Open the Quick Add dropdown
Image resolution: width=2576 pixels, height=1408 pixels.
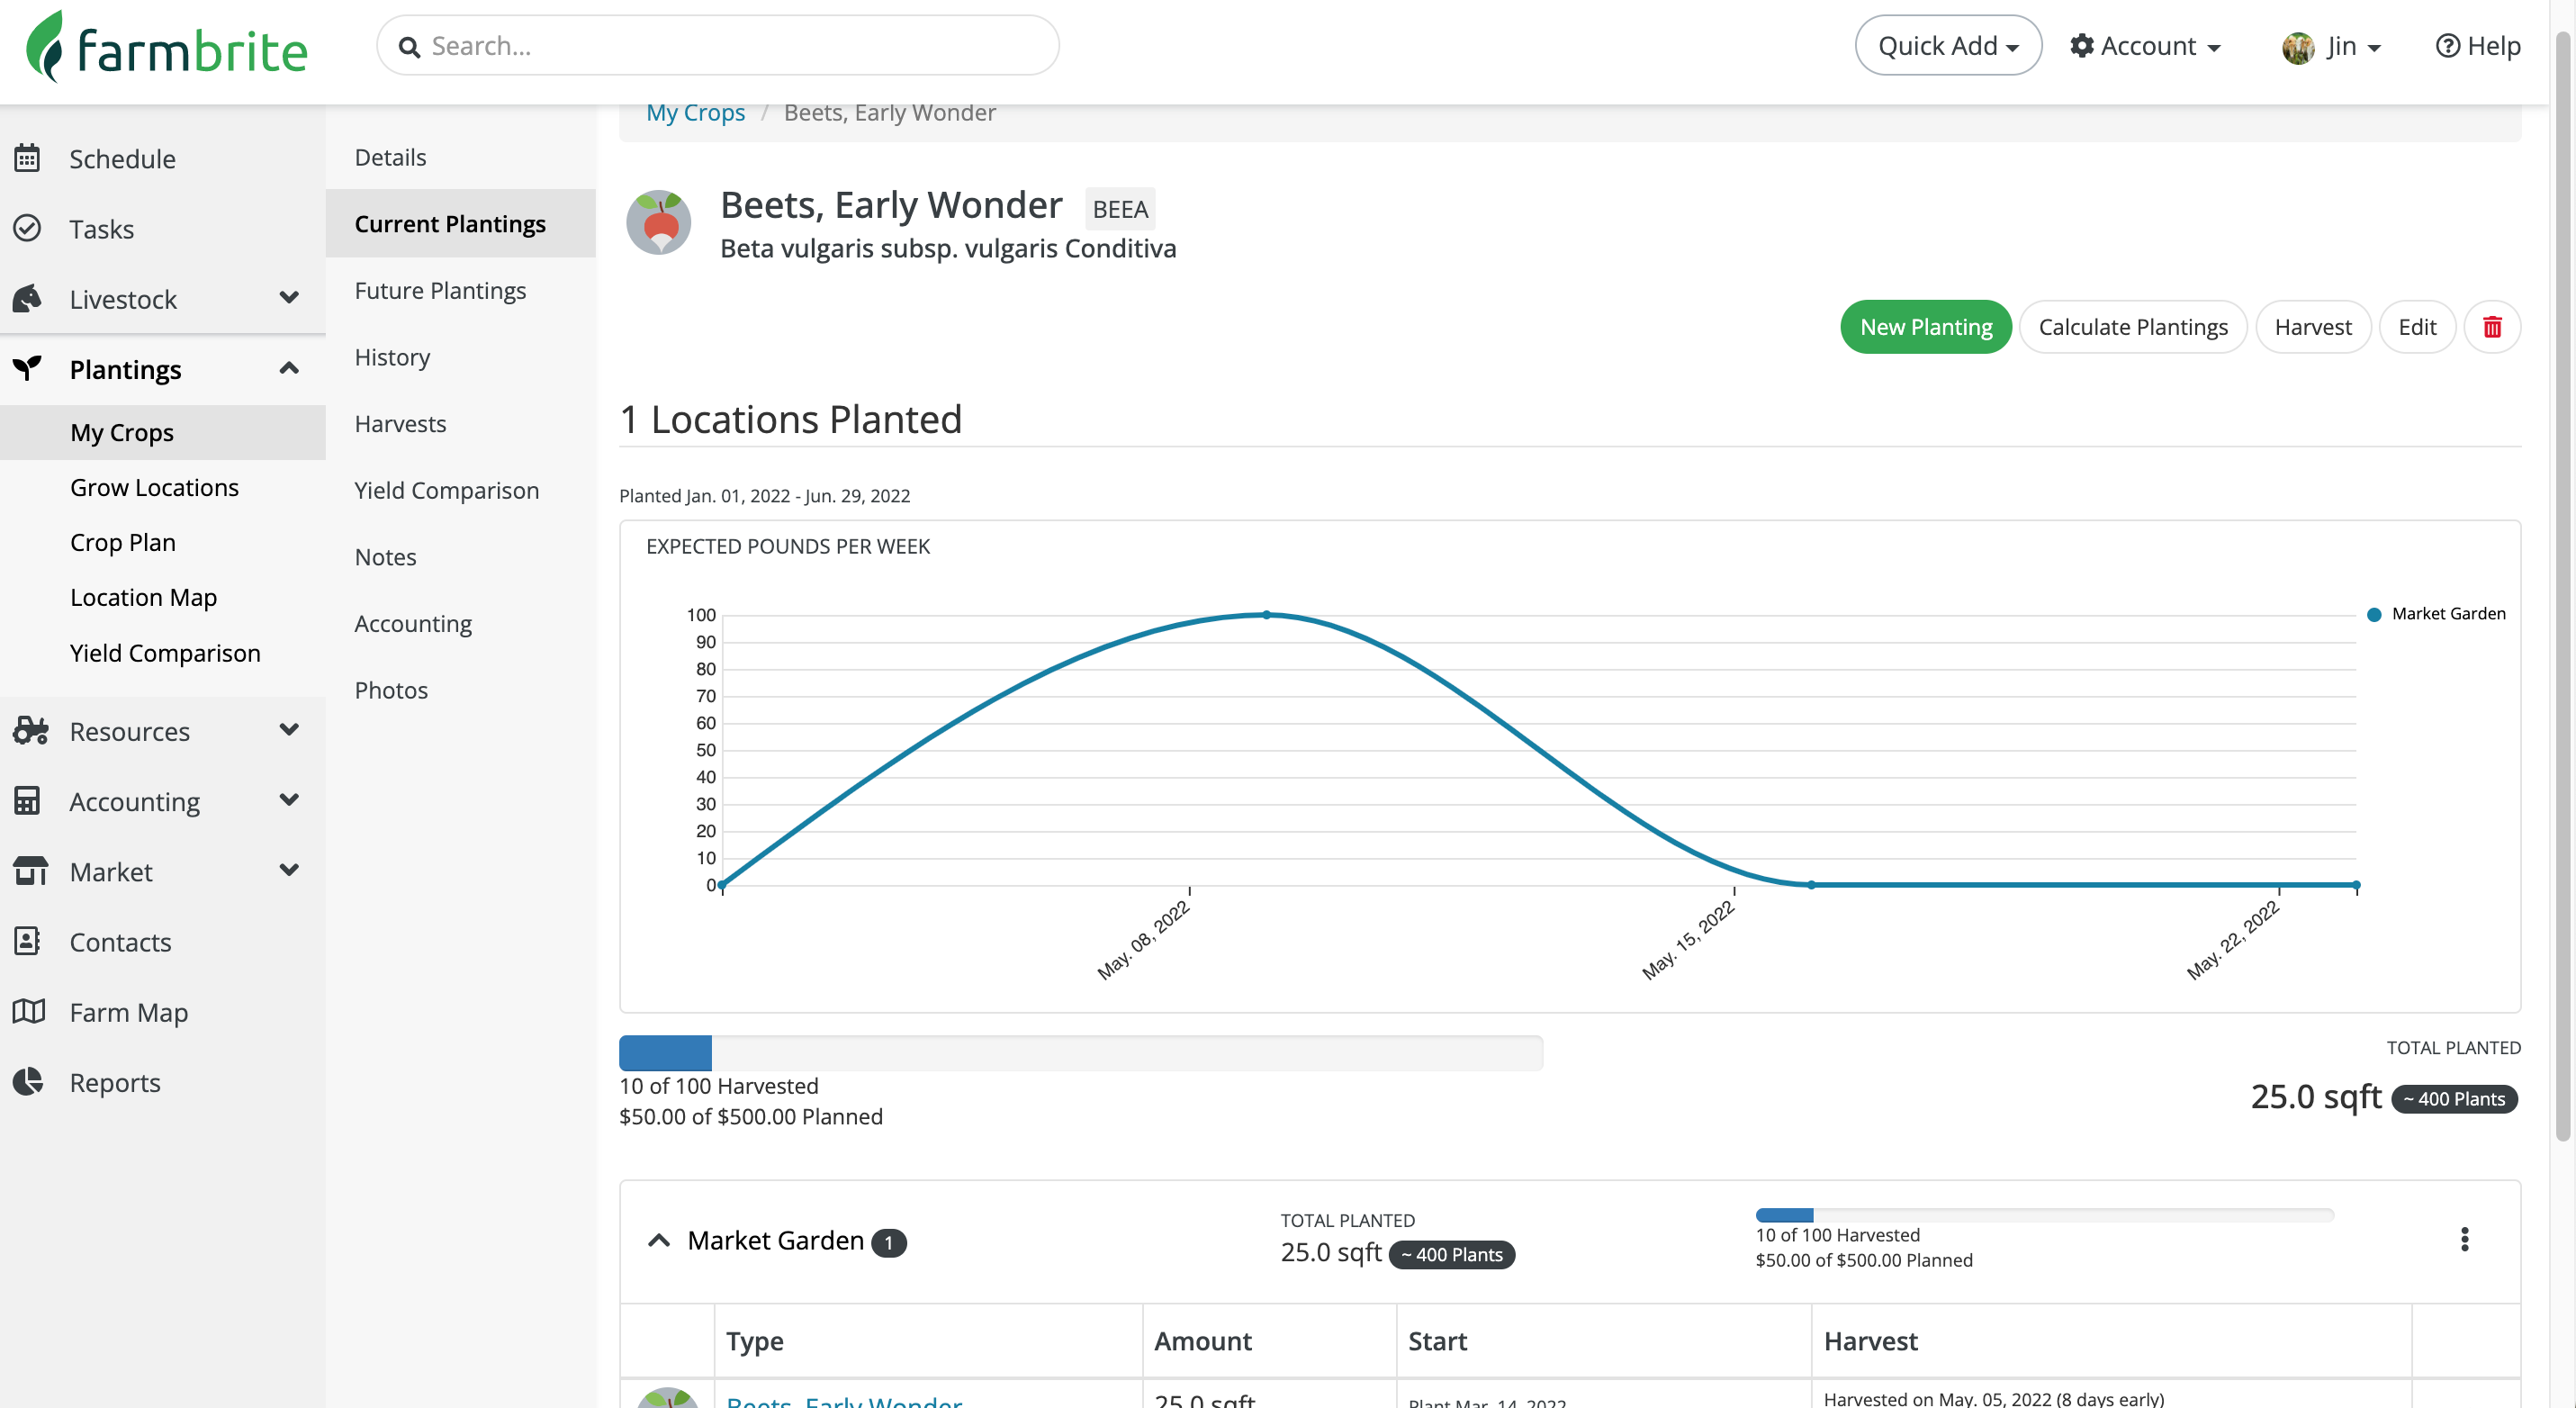coord(1947,46)
